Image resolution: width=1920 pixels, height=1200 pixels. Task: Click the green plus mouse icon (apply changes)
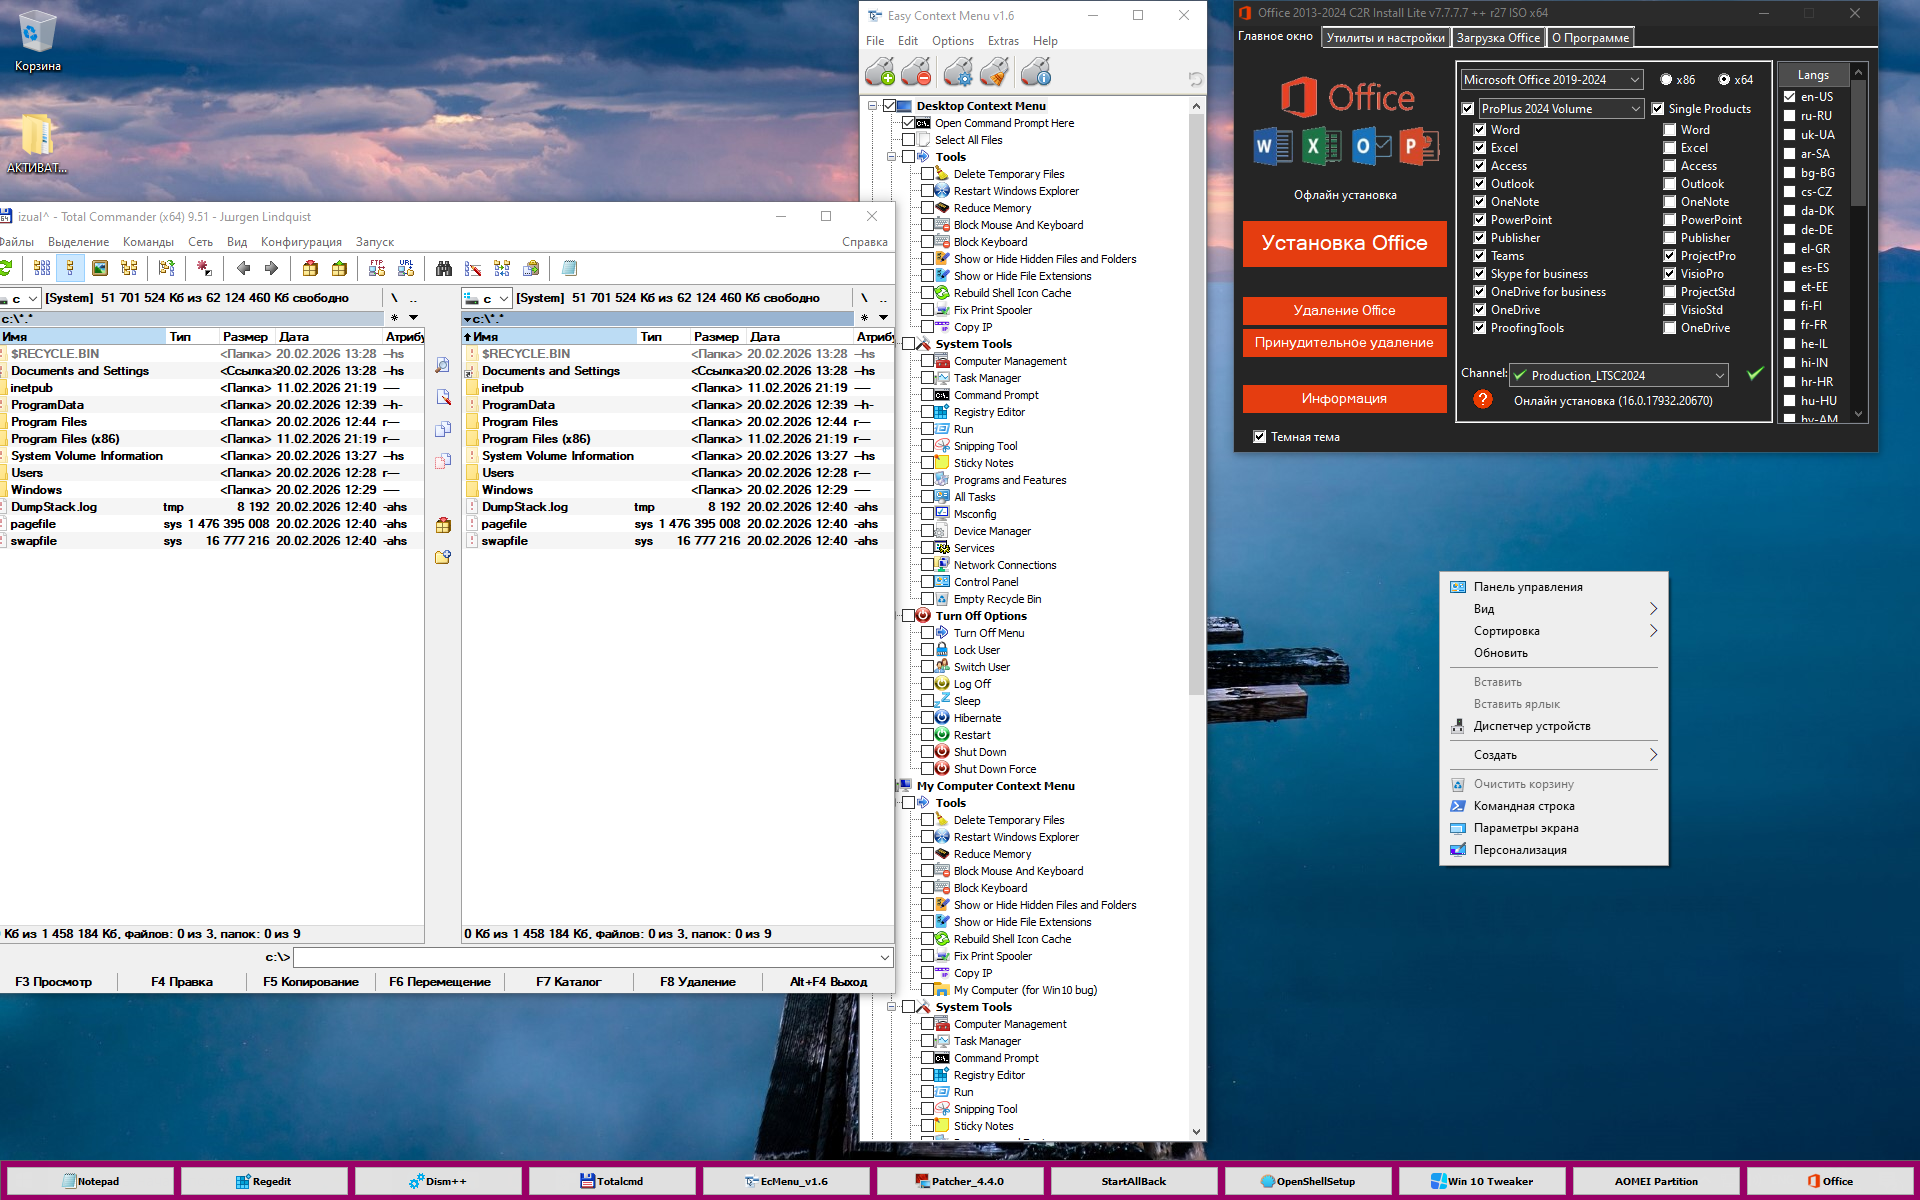880,72
